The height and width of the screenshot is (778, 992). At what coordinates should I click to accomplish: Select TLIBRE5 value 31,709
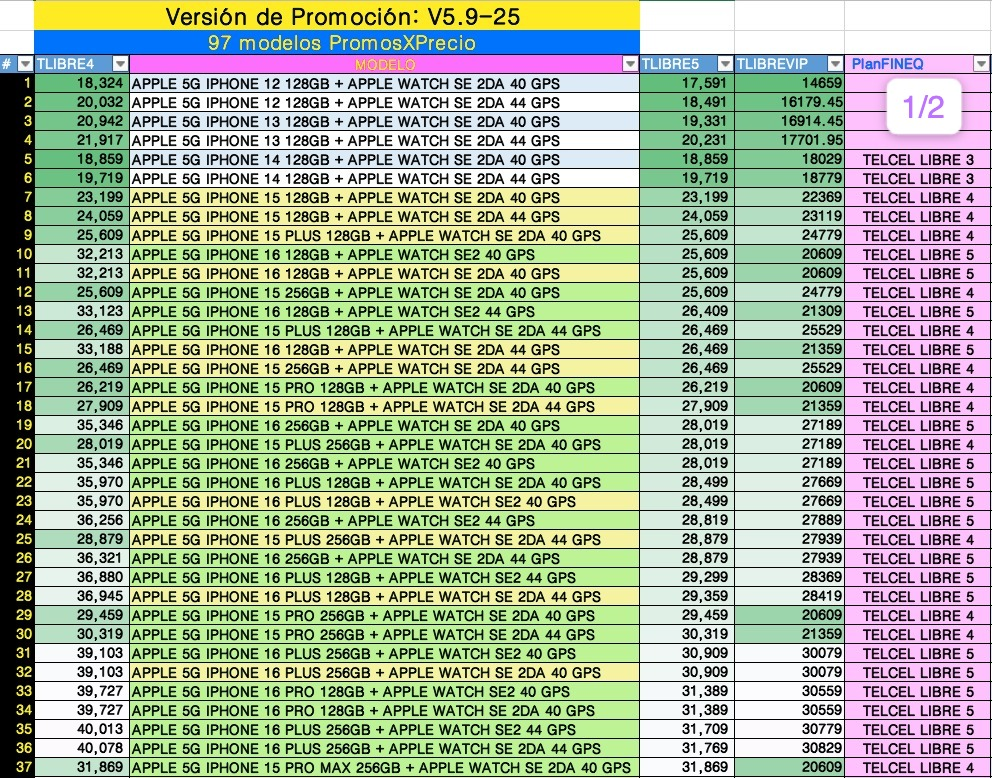click(x=687, y=729)
